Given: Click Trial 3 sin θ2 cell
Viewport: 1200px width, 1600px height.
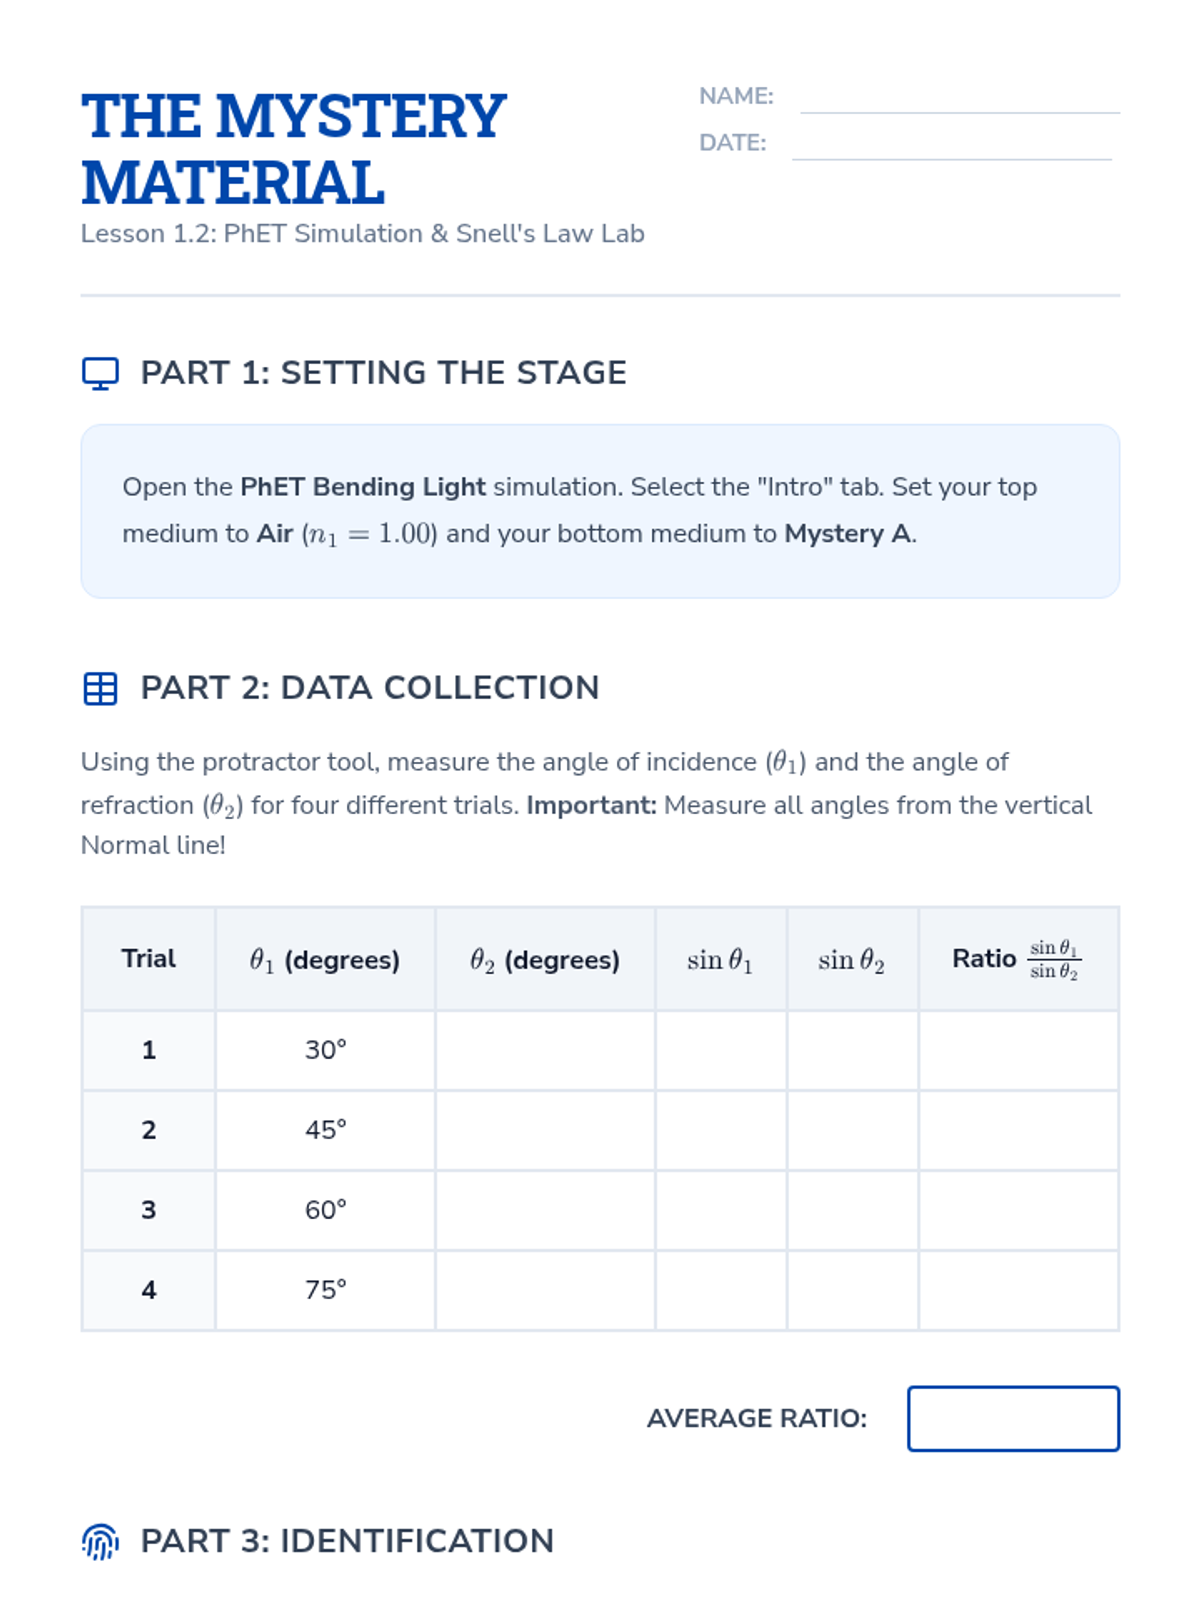Looking at the screenshot, I should click(x=852, y=1210).
